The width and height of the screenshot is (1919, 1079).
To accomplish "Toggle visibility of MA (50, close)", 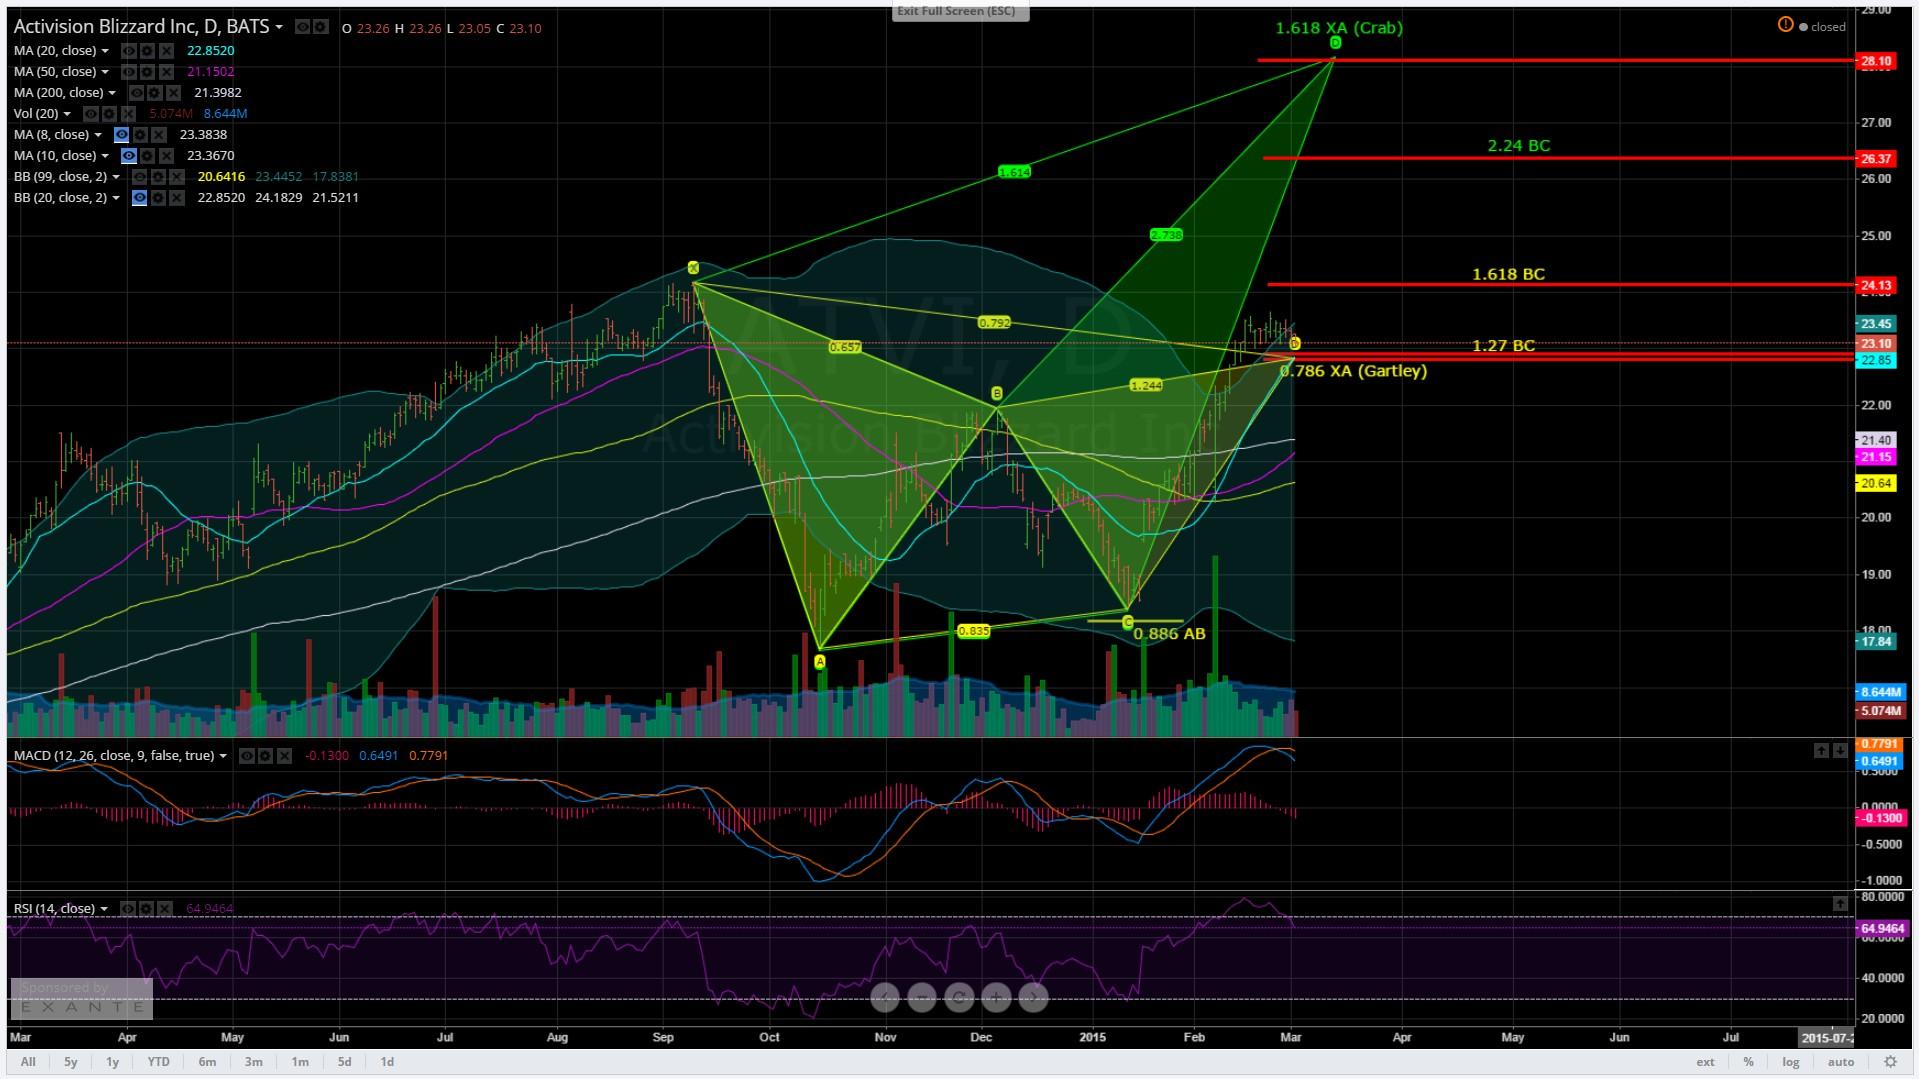I will tap(129, 72).
